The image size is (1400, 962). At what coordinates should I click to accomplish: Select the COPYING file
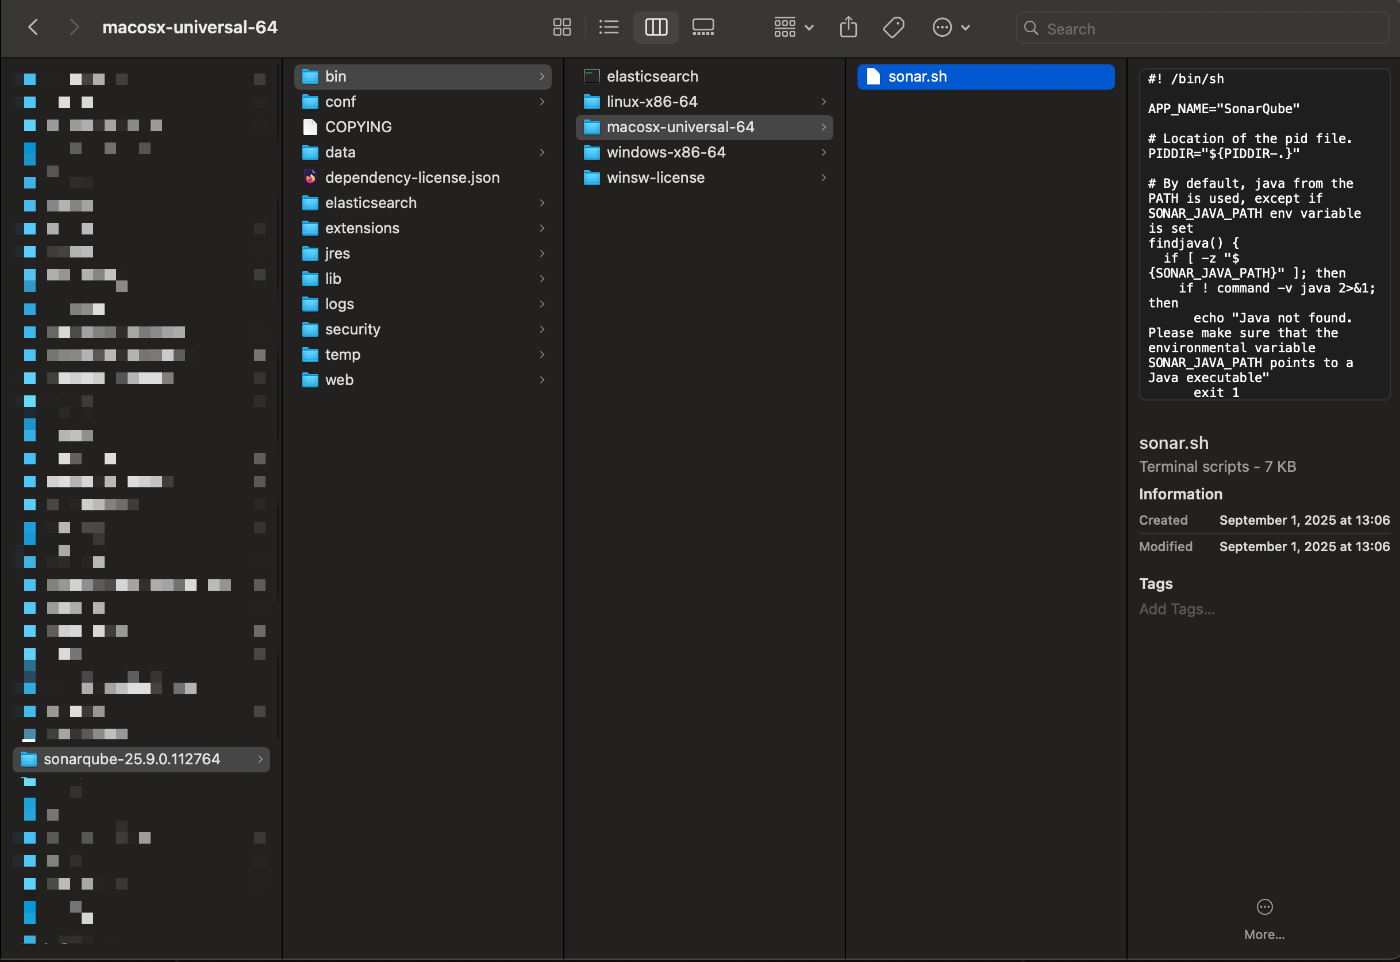[x=423, y=127]
